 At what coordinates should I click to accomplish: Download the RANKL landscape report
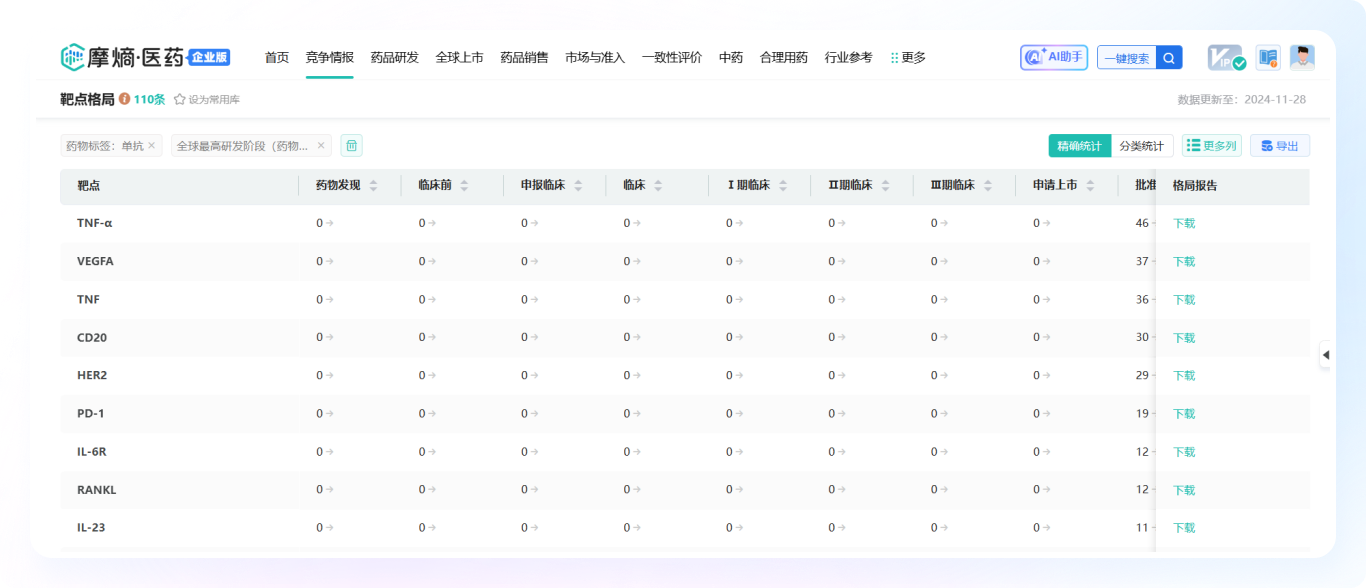[x=1184, y=490]
